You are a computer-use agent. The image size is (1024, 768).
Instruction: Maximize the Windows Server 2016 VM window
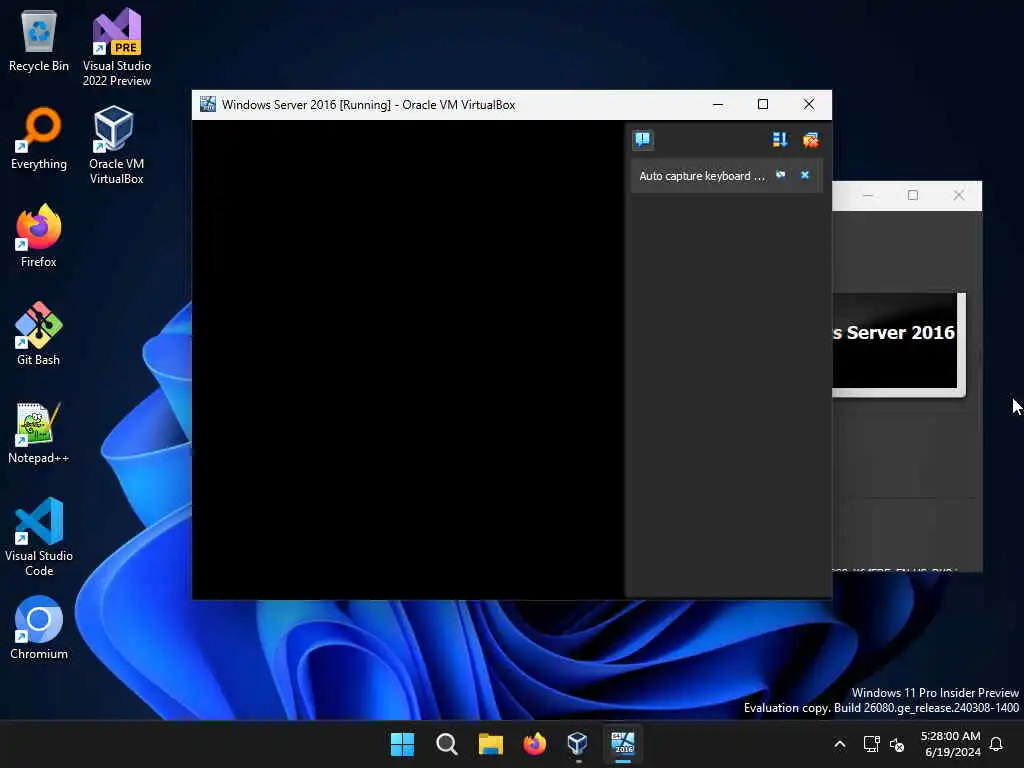point(763,104)
